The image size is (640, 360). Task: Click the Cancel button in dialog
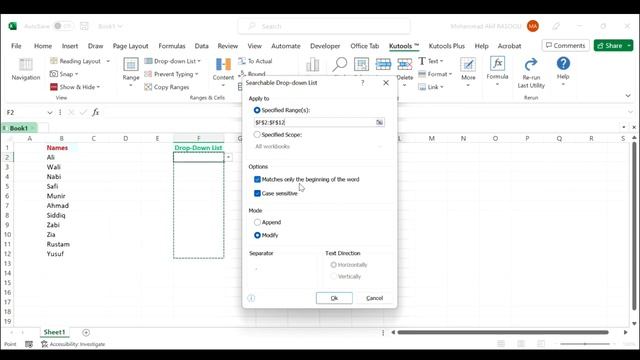(374, 298)
